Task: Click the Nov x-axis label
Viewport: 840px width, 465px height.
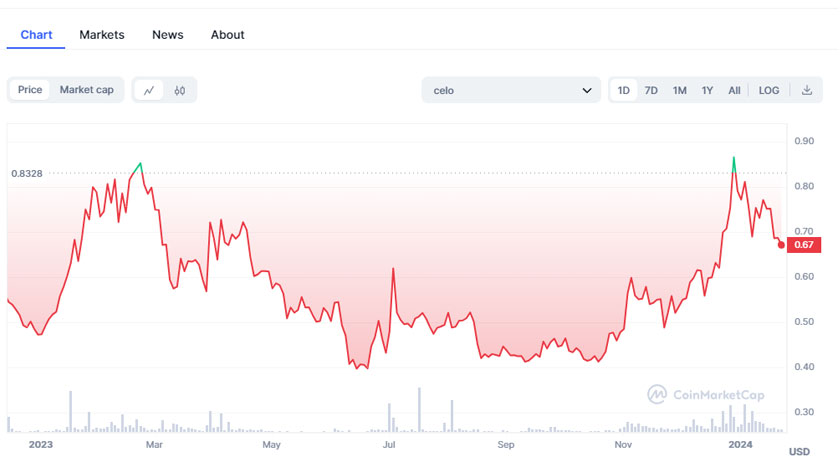Action: [623, 445]
